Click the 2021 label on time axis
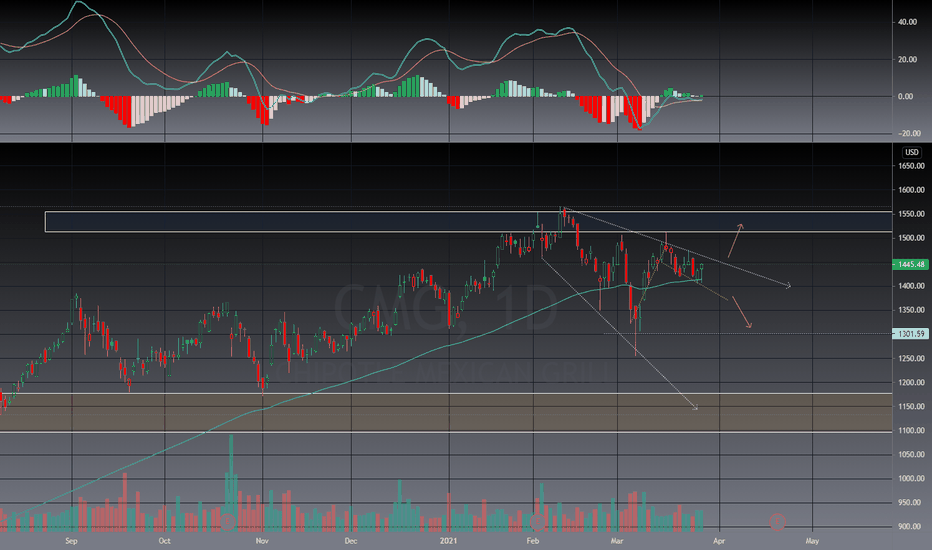 pos(449,541)
